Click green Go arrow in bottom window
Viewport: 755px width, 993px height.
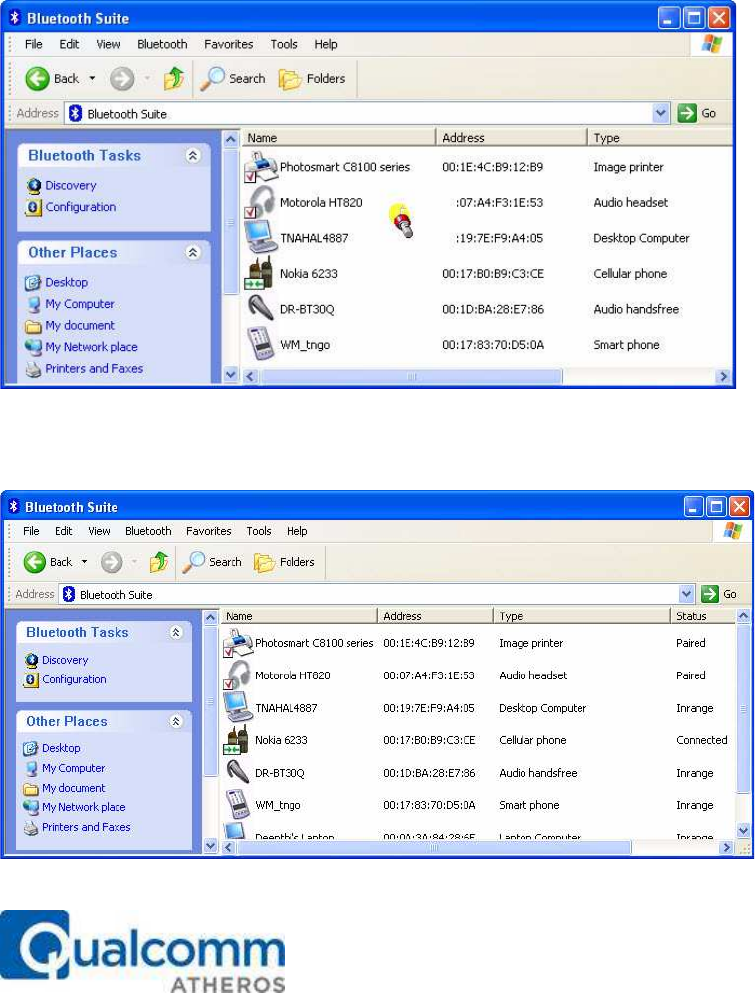(x=710, y=594)
